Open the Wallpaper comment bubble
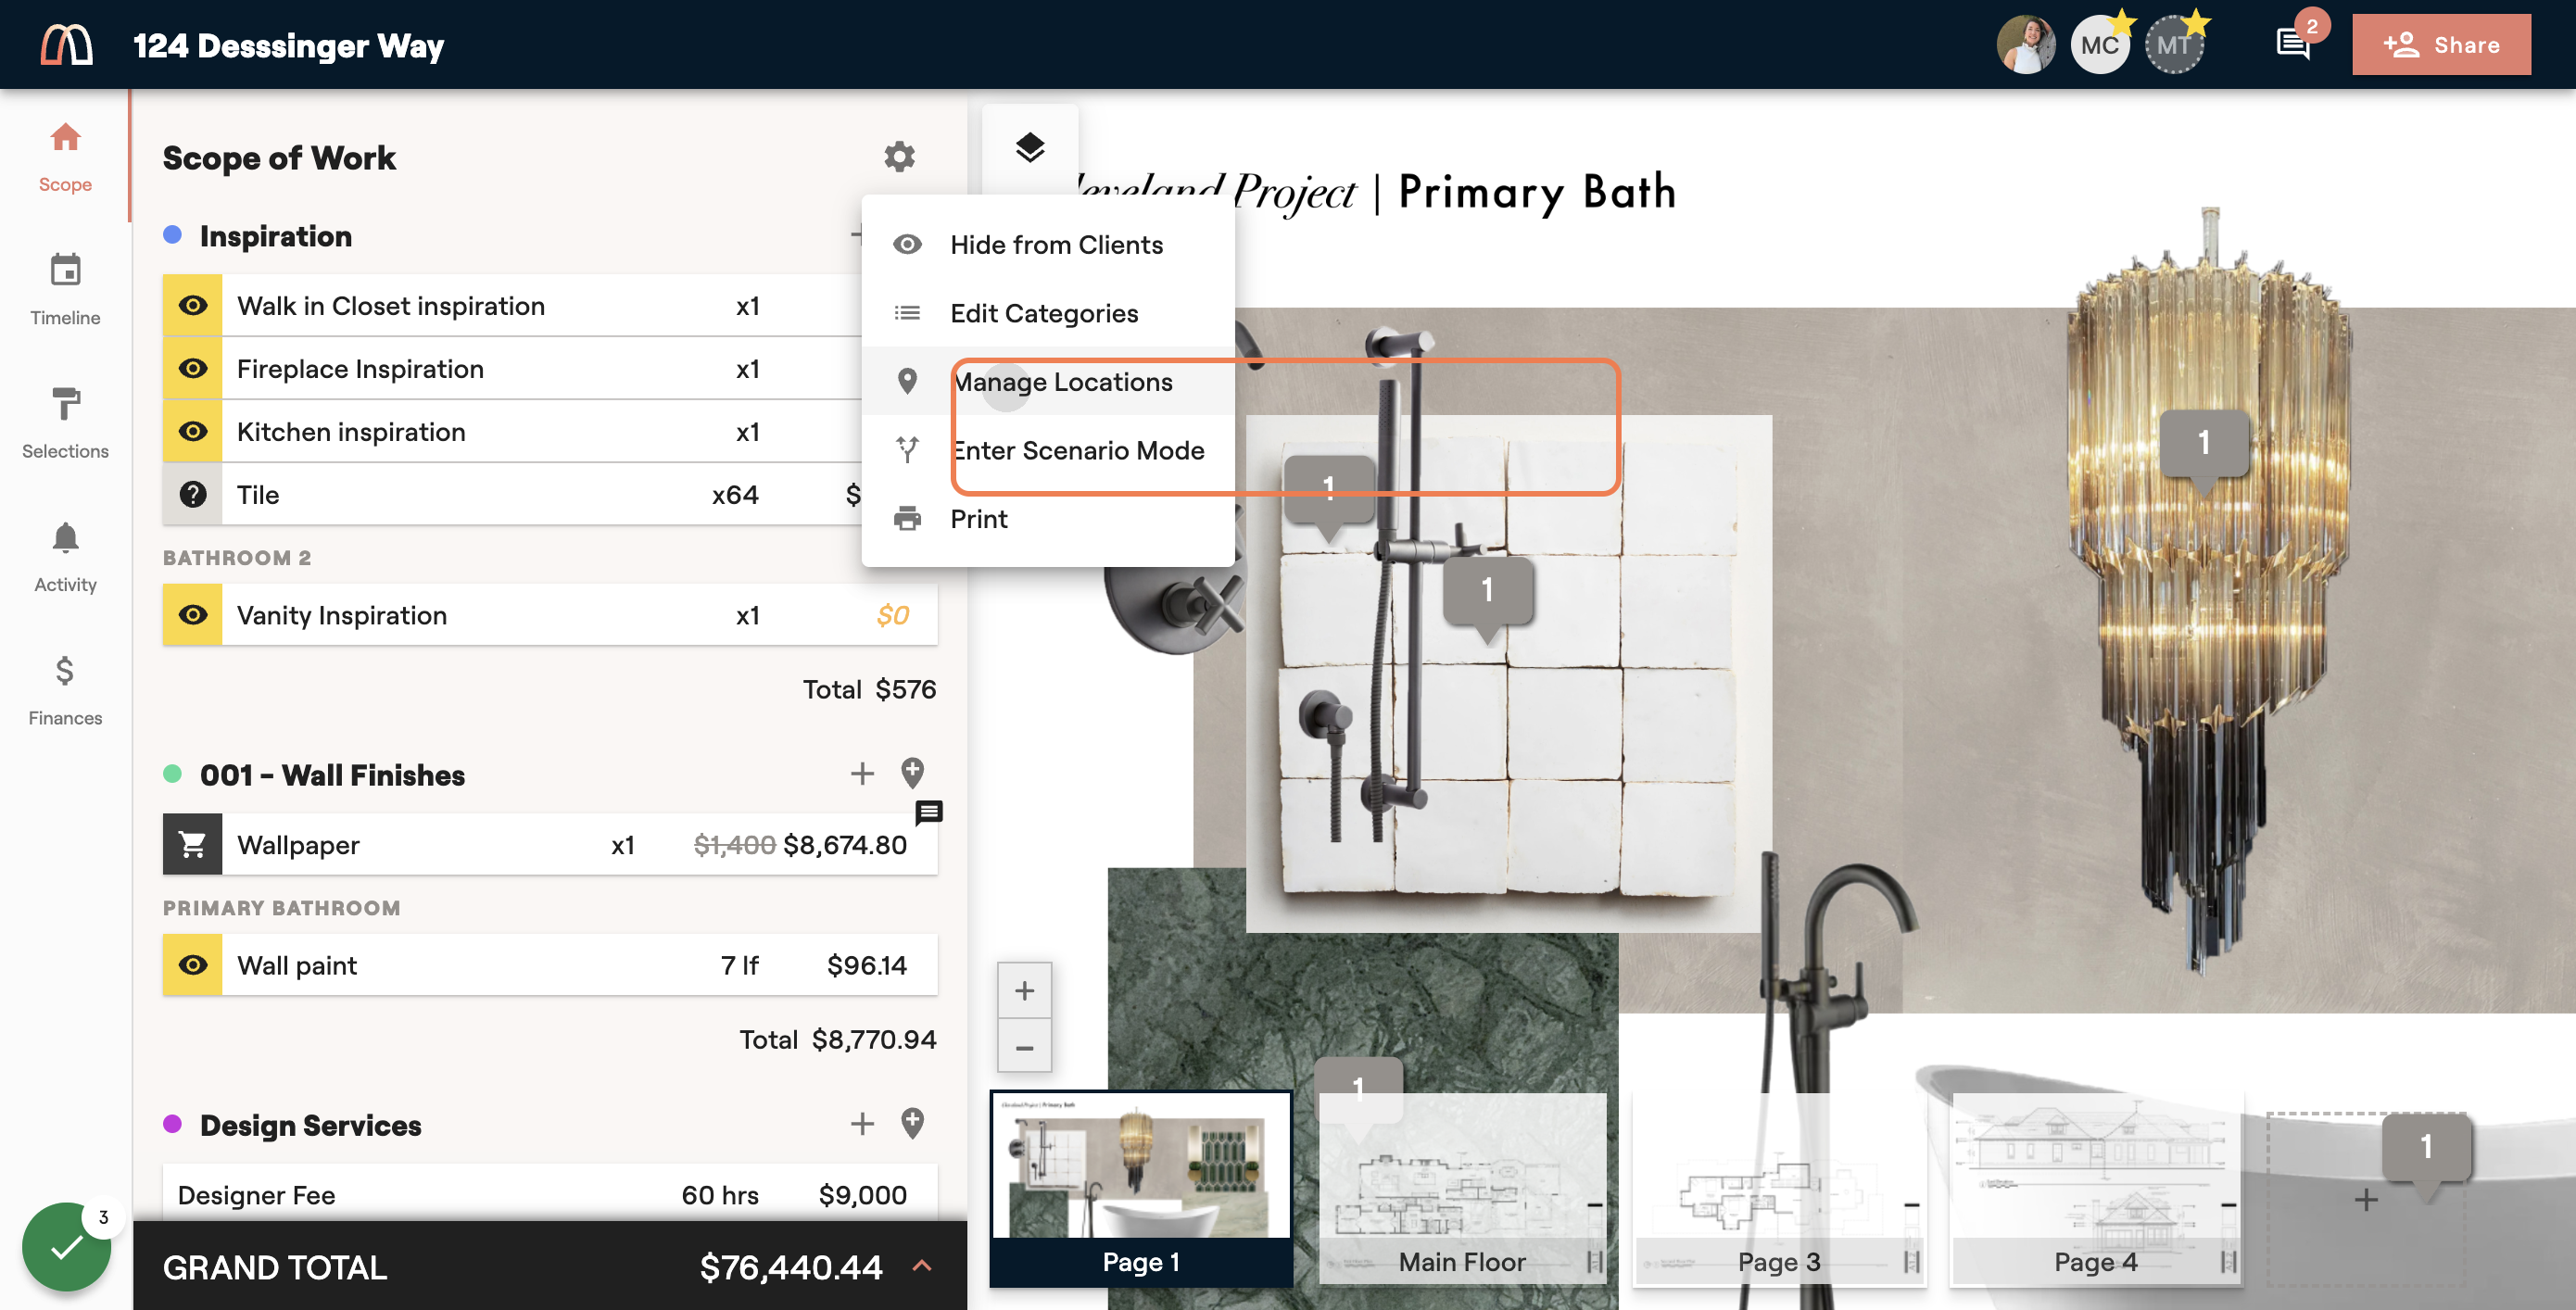Screen dimensions: 2576x1310 [929, 812]
